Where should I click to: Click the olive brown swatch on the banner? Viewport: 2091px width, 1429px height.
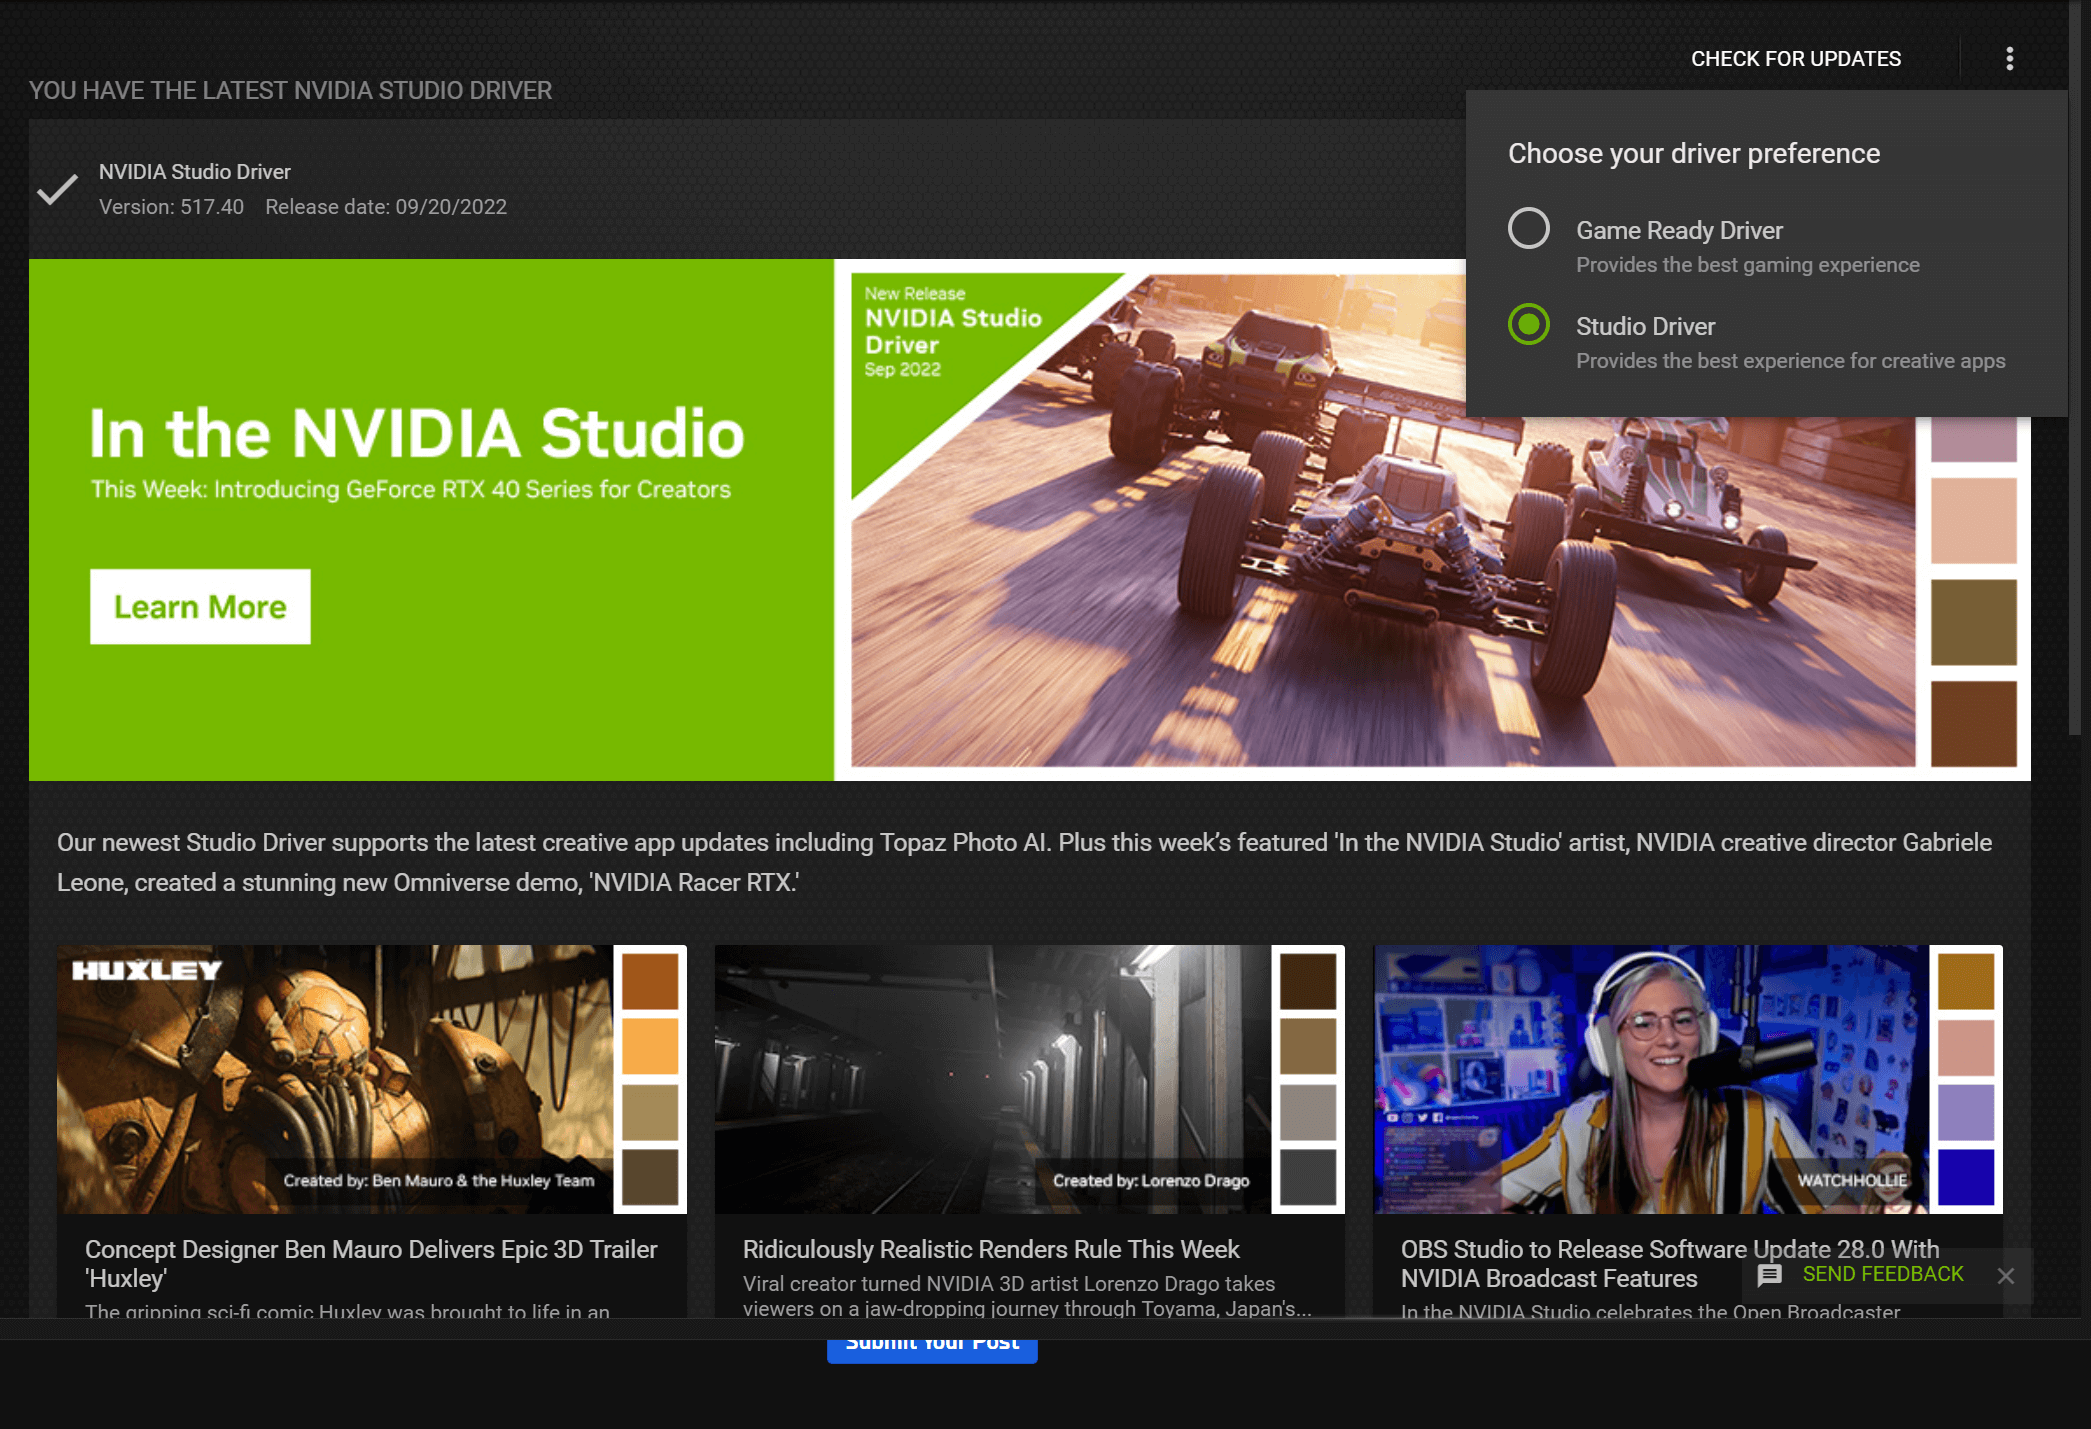point(1973,622)
